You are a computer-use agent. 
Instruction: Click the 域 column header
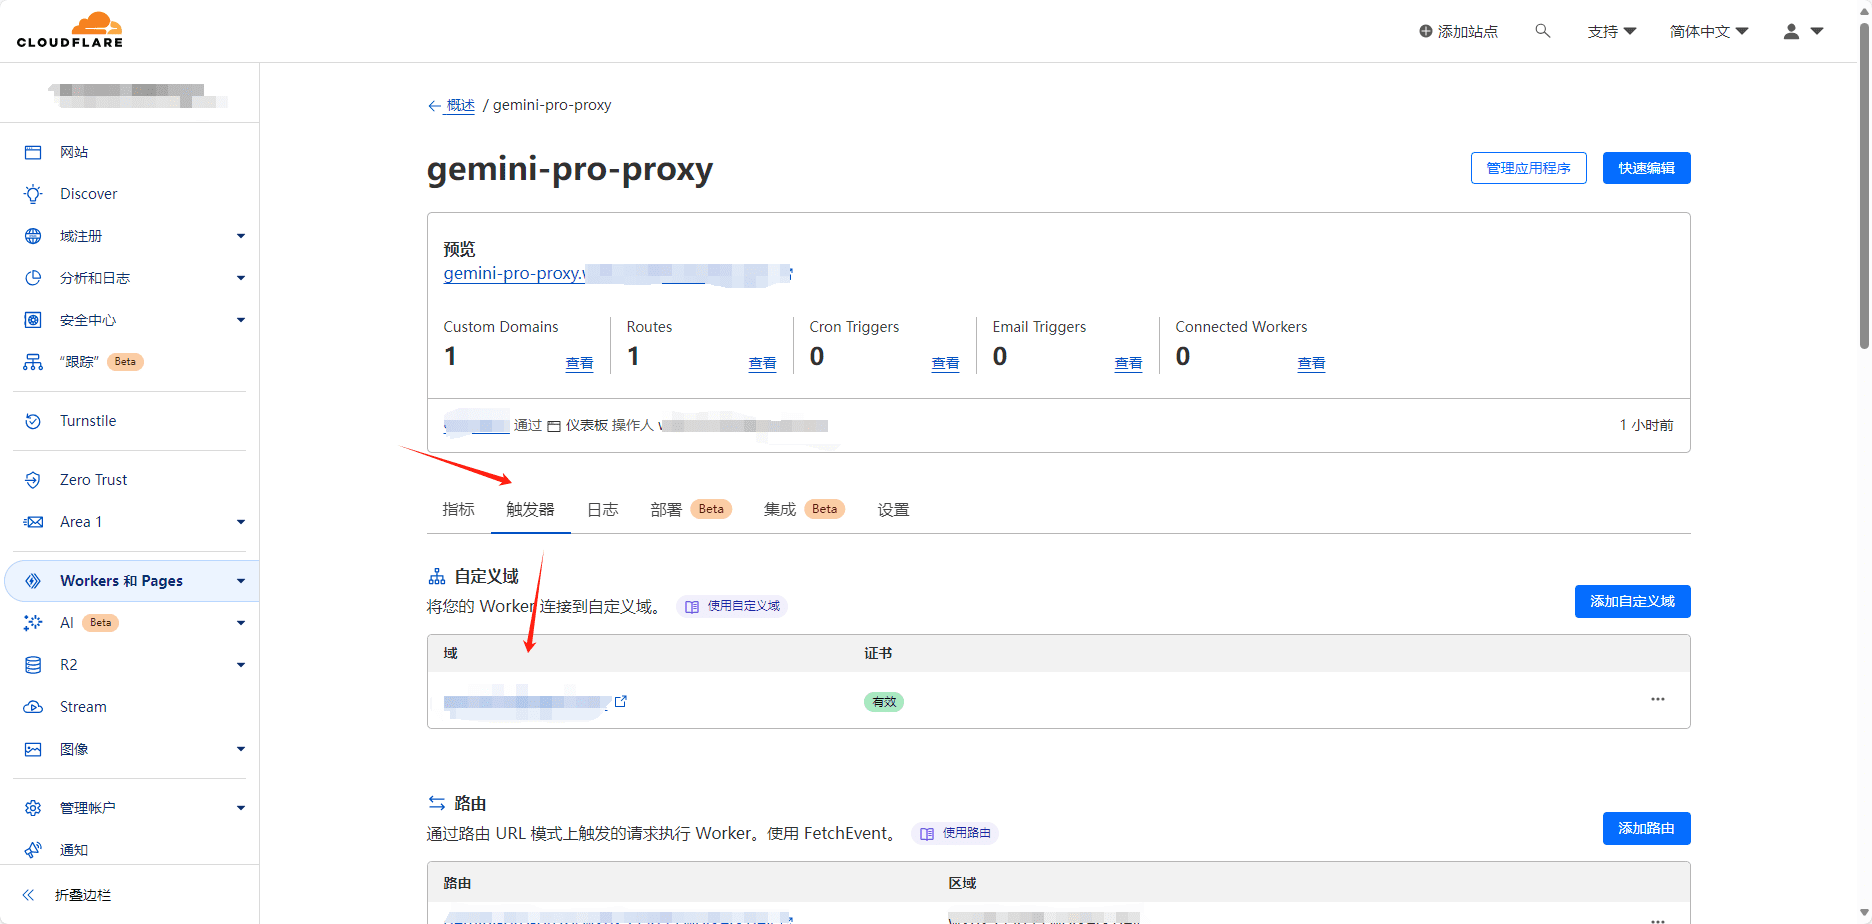[x=451, y=653]
